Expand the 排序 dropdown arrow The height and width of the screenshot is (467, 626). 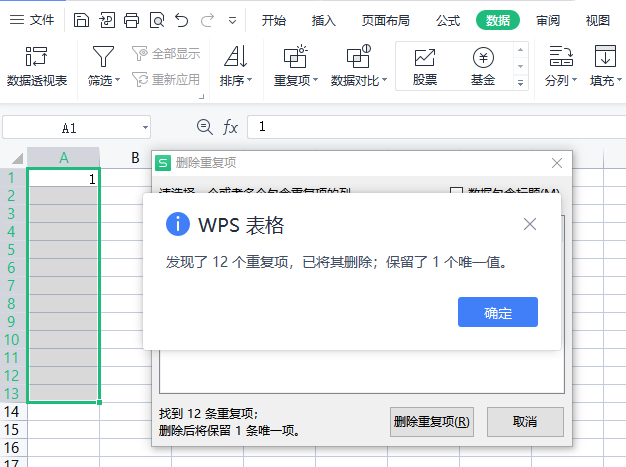coord(250,80)
